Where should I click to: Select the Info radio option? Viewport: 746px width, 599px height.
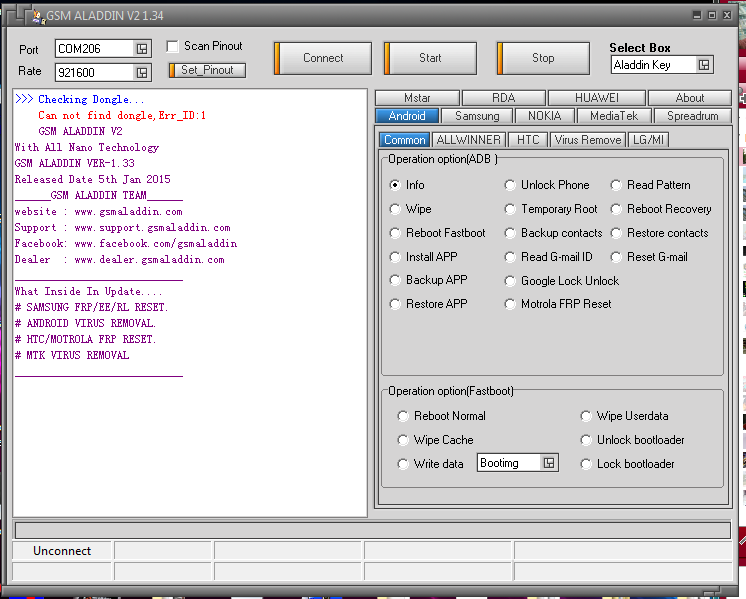407,185
